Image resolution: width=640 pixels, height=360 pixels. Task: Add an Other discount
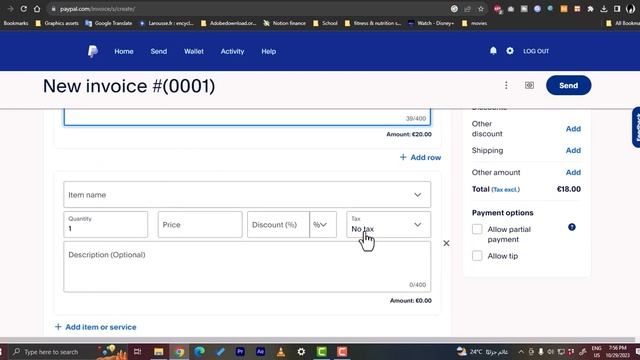point(573,129)
